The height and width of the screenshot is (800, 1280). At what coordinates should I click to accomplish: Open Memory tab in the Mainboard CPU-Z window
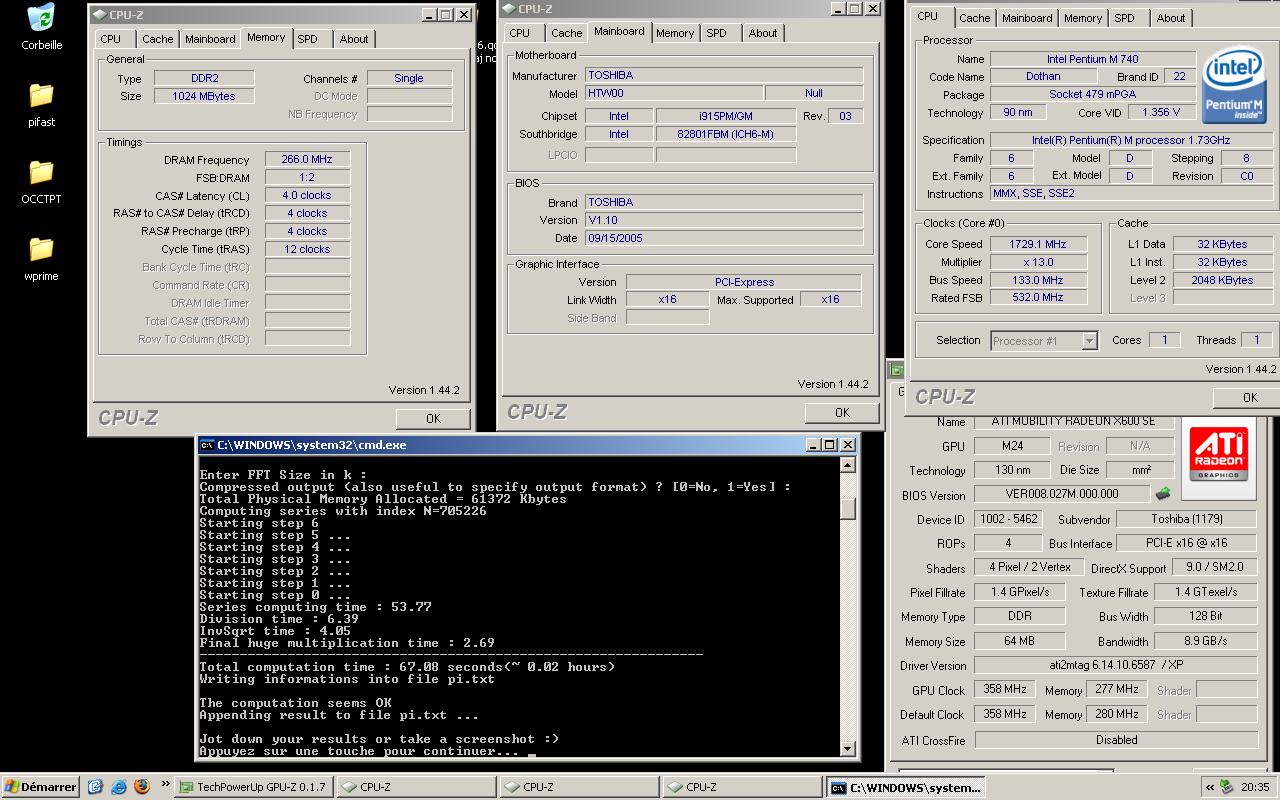(675, 33)
